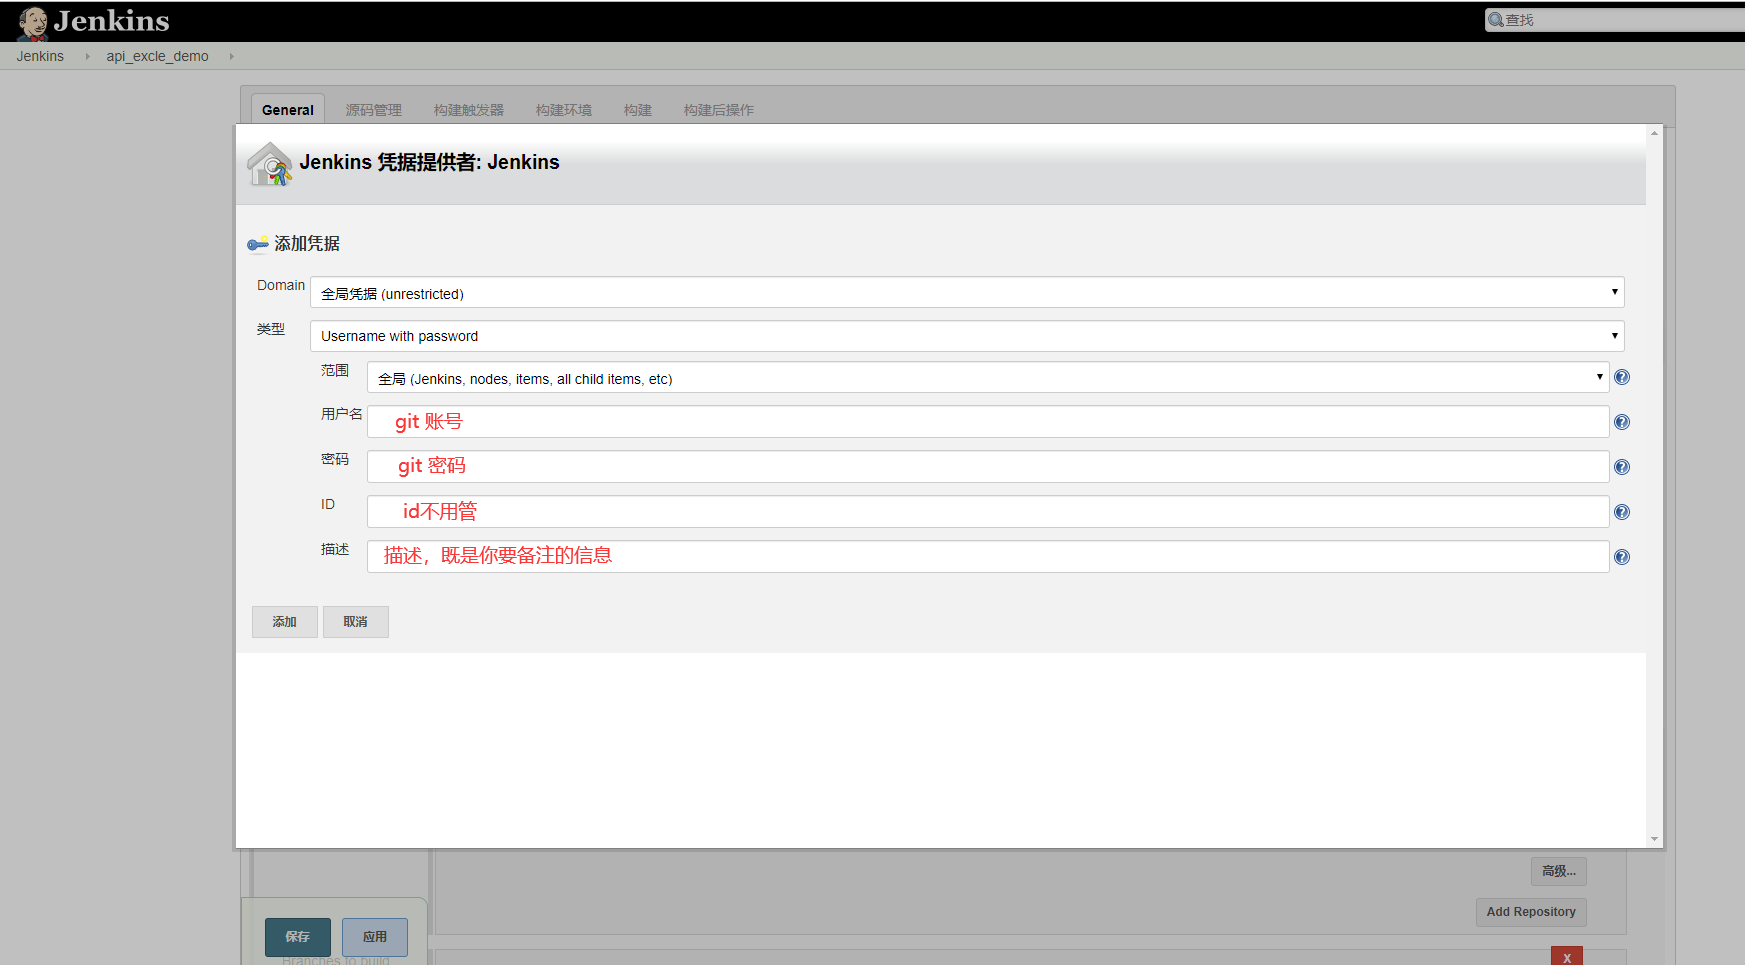Open help icon for 用户名 field
This screenshot has height=965, width=1745.
point(1622,422)
